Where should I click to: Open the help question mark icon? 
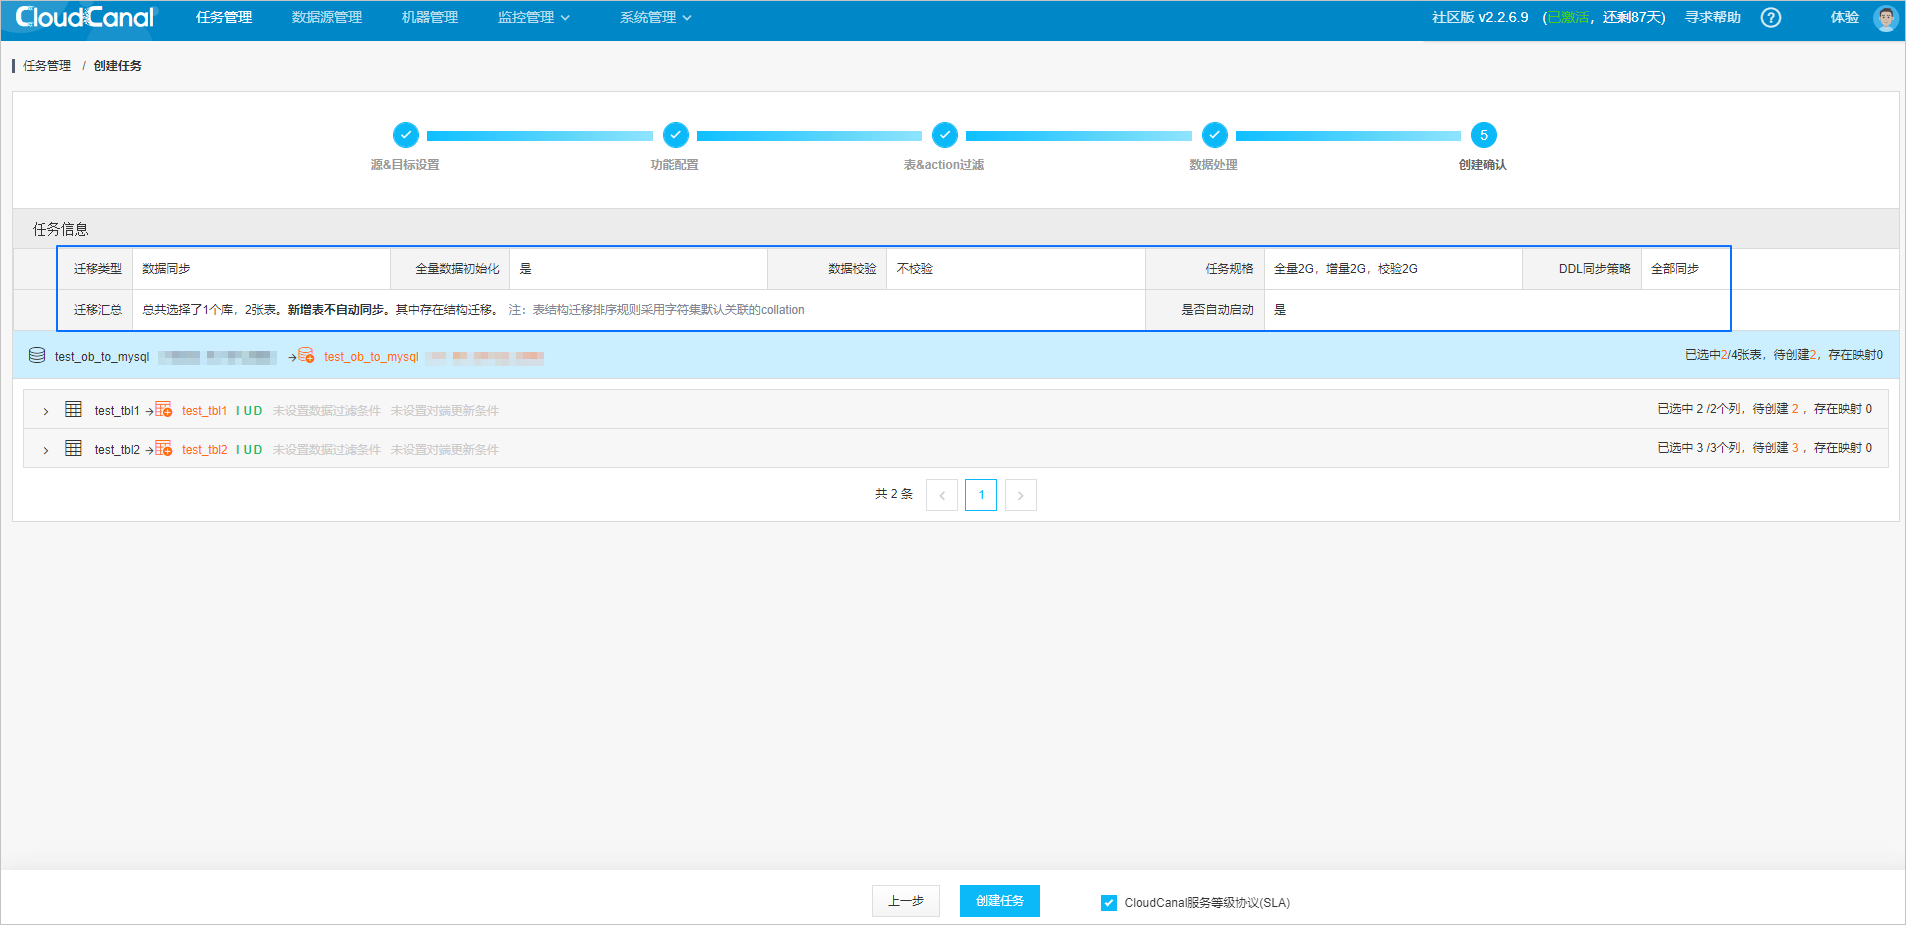pyautogui.click(x=1770, y=18)
